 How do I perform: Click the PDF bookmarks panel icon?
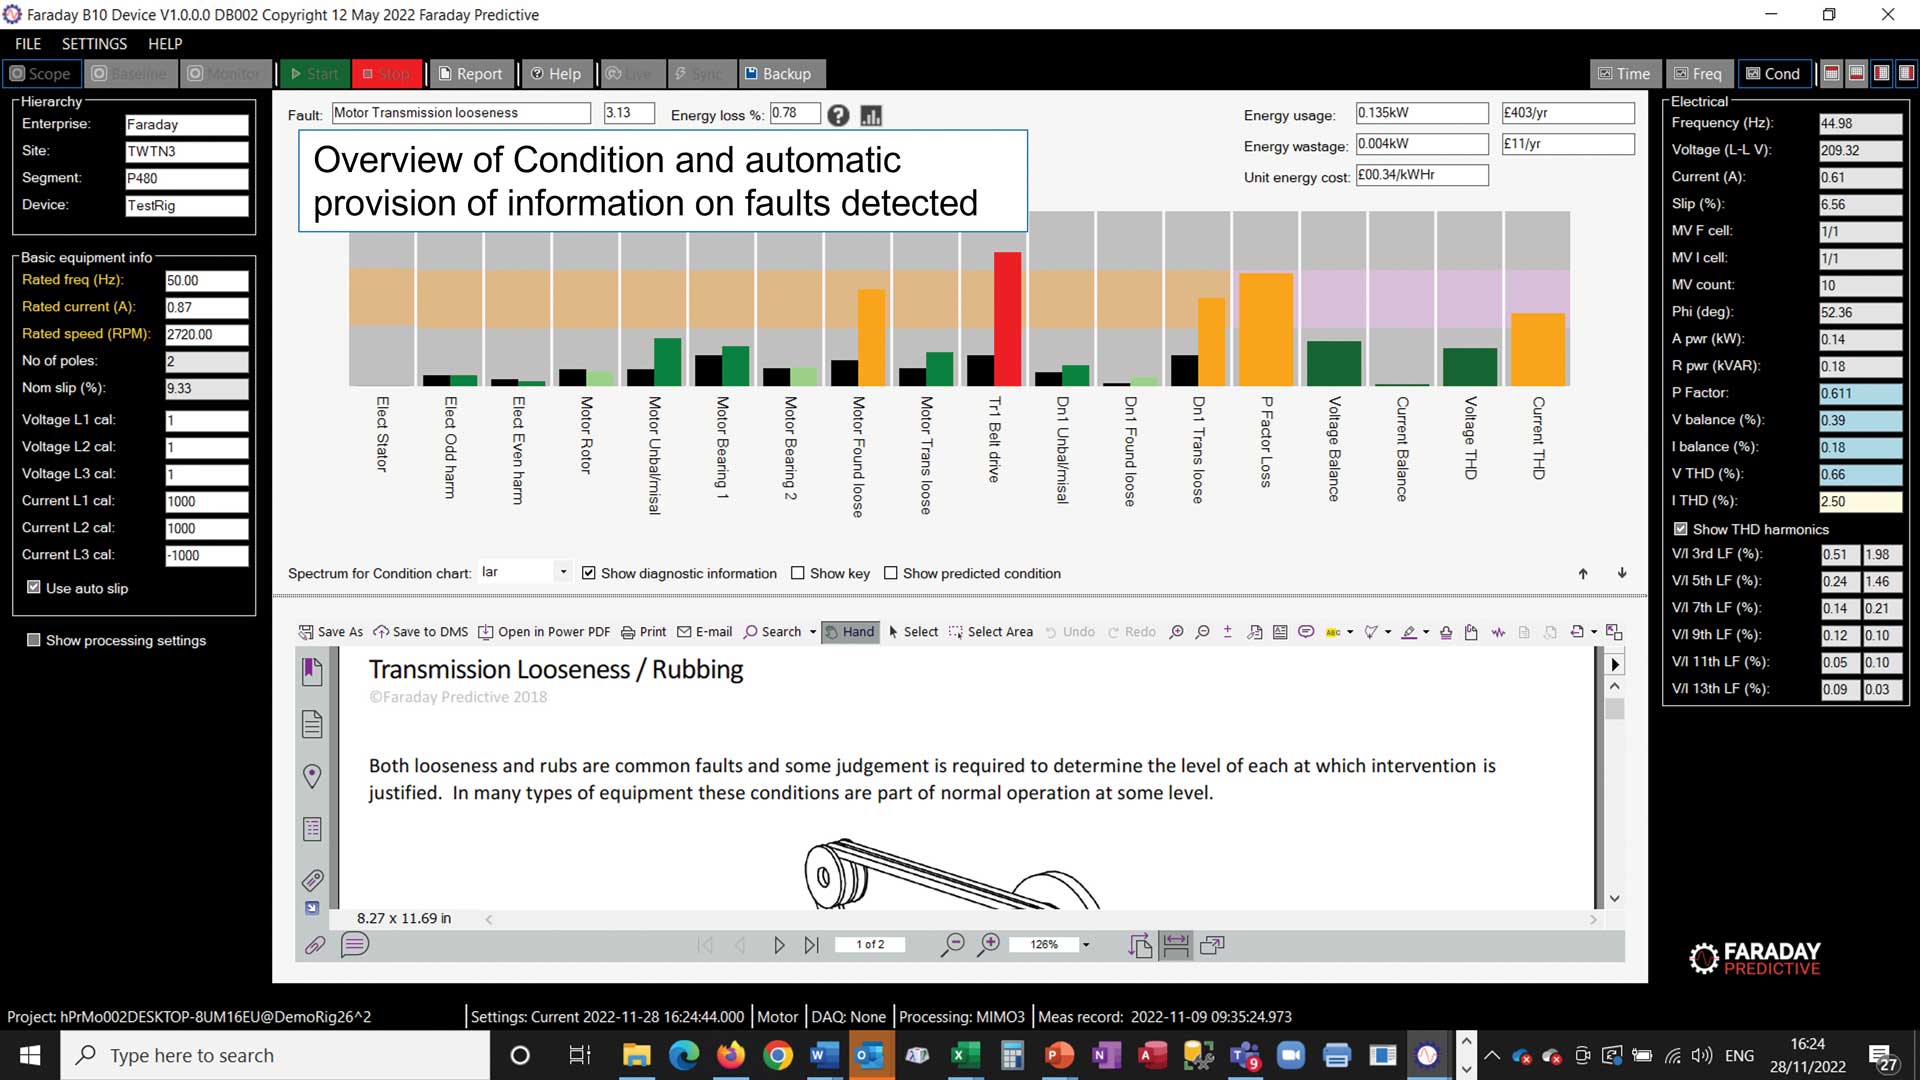tap(312, 671)
